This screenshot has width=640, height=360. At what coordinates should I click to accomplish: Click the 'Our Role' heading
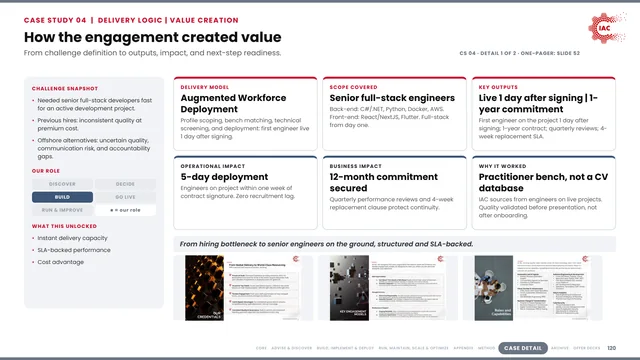coord(46,171)
